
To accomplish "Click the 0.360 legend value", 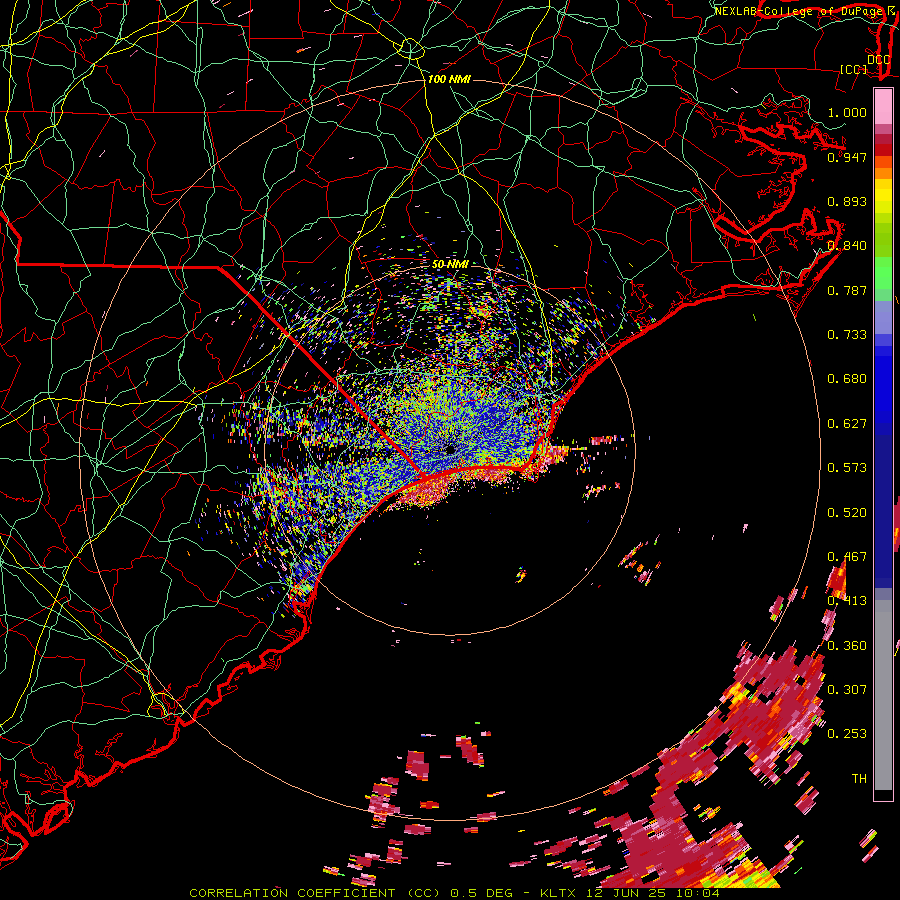I will 847,645.
